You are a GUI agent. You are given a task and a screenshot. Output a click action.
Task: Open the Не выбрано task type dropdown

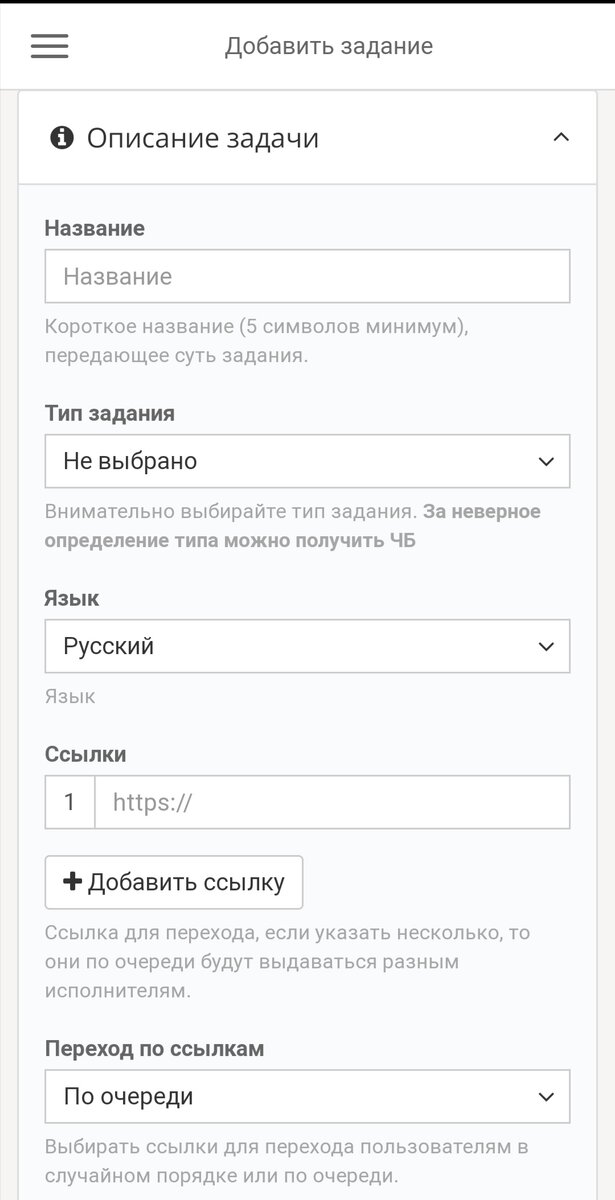tap(307, 461)
